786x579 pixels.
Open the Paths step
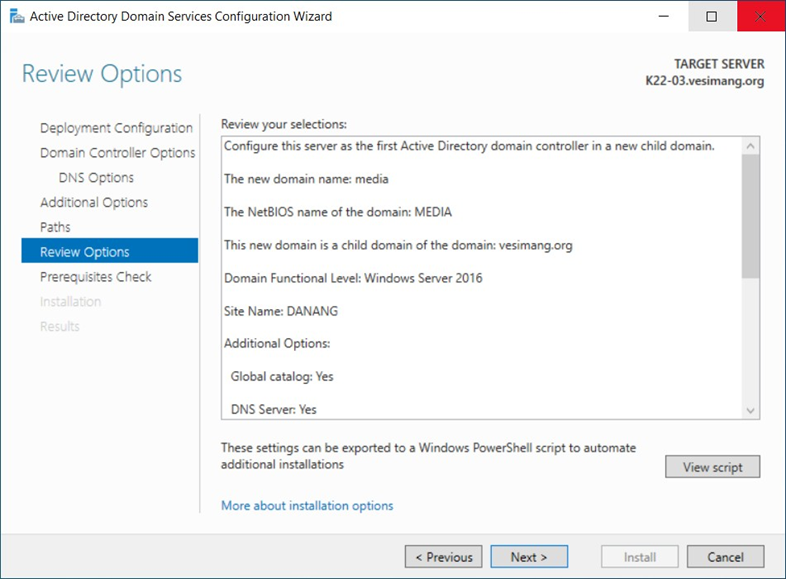point(55,227)
